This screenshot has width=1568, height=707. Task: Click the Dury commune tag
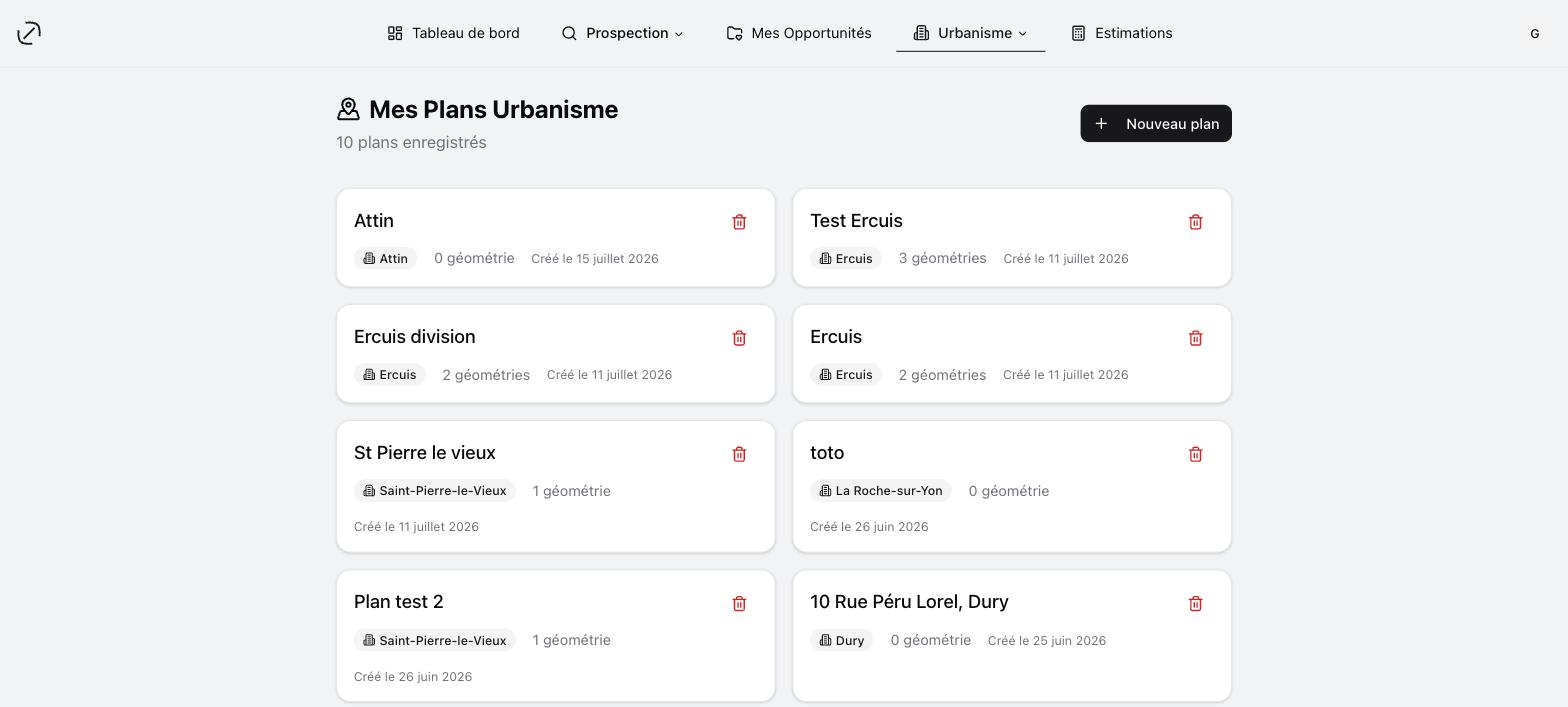[842, 640]
